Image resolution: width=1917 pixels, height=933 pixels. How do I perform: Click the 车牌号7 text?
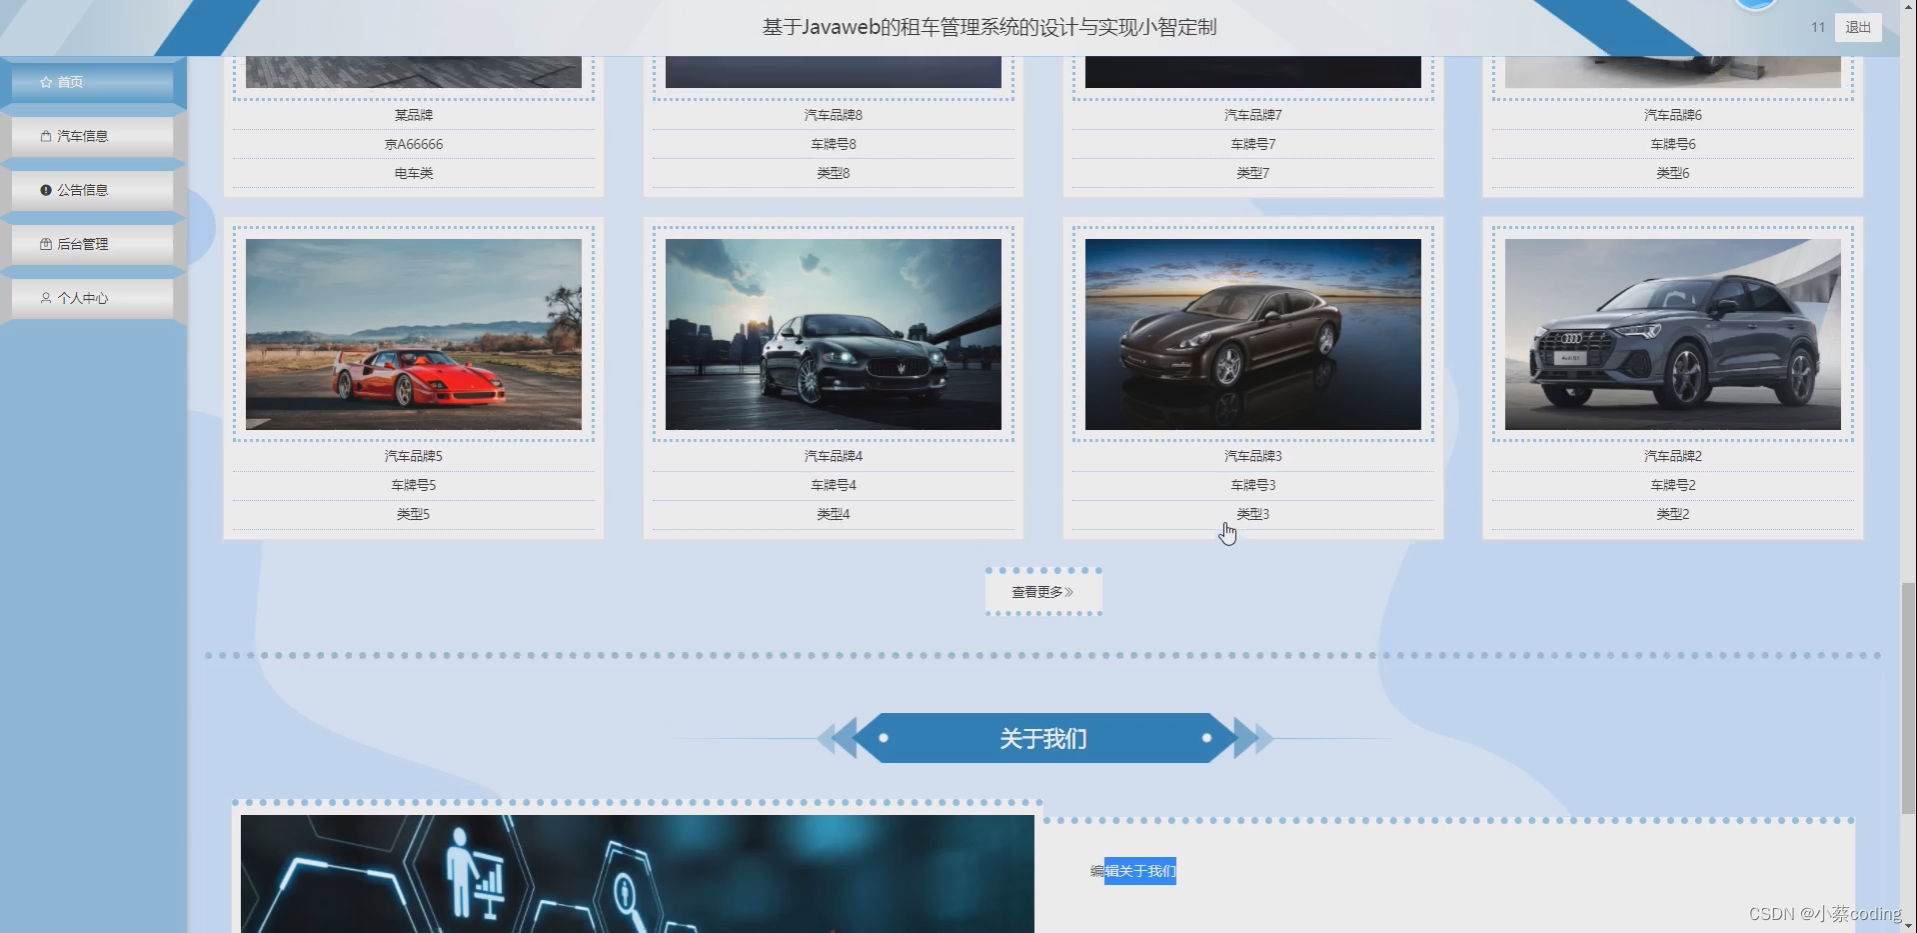coord(1253,144)
